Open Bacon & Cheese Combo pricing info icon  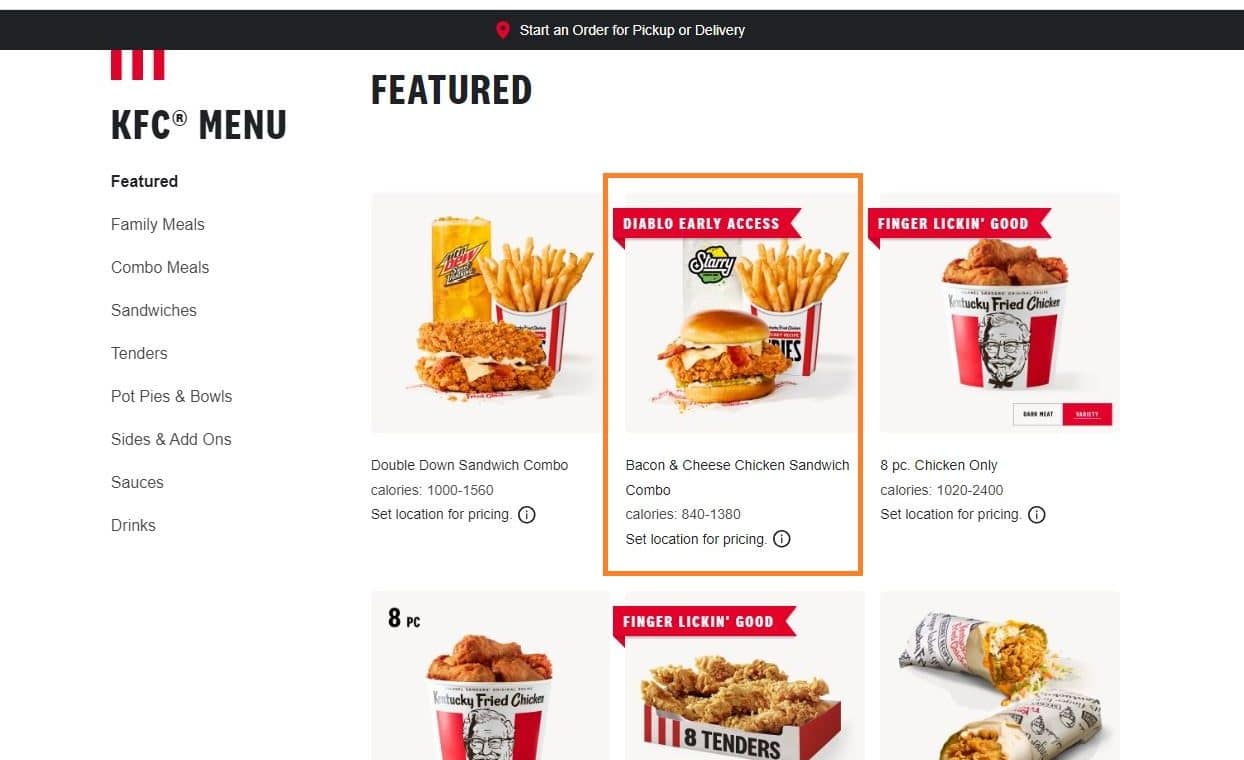(782, 539)
